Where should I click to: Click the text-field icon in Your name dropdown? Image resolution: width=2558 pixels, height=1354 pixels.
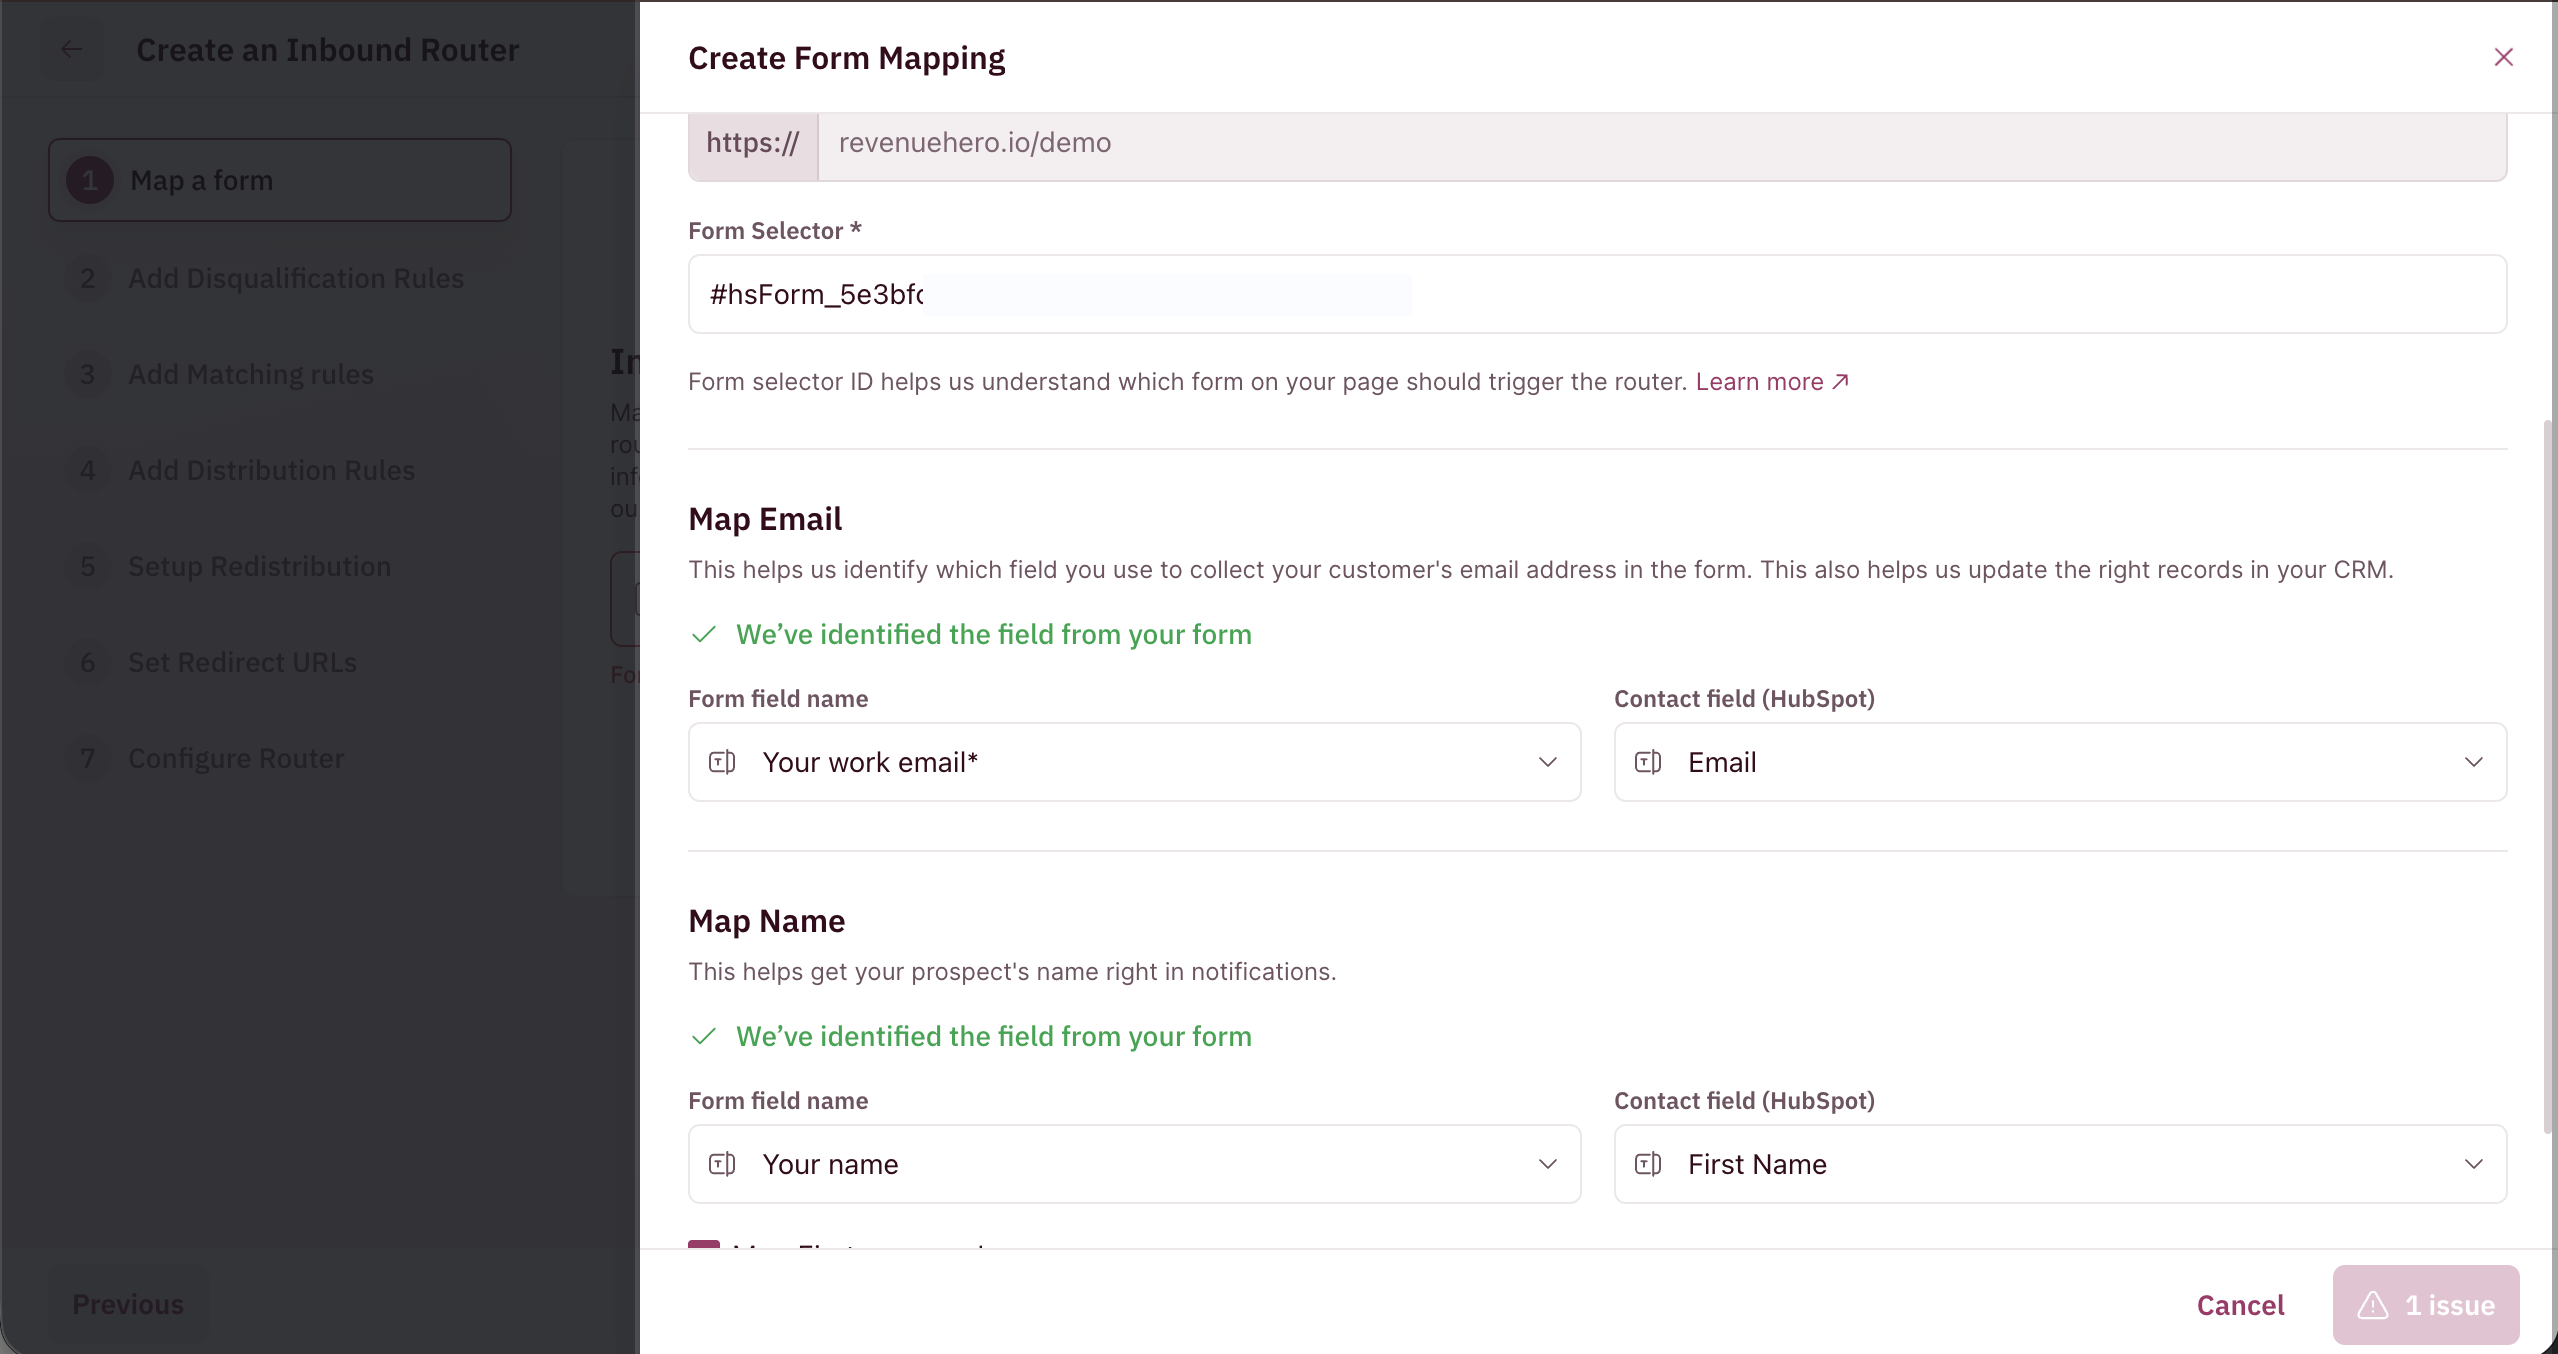click(x=722, y=1164)
